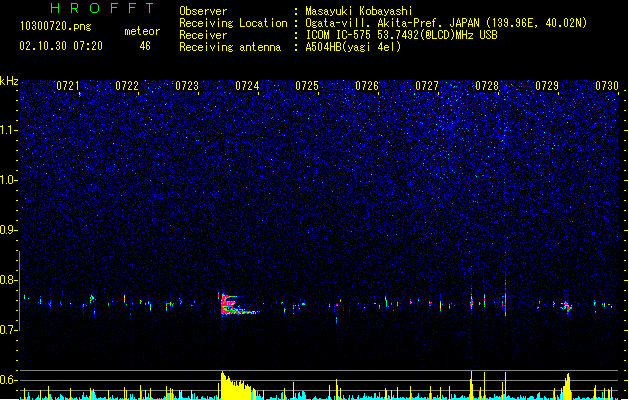Click the A504HB(yagi 4el) antenna text
The image size is (629, 400).
click(x=353, y=47)
